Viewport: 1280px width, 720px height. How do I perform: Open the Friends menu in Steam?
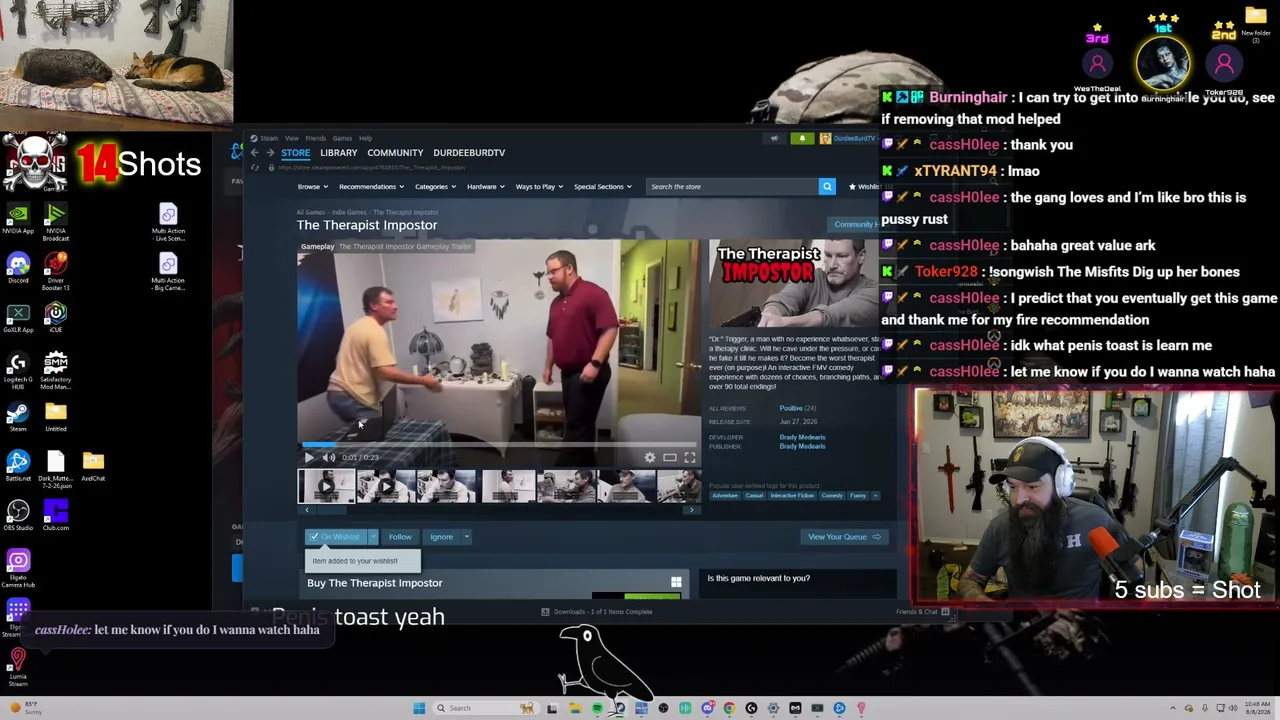click(x=316, y=138)
